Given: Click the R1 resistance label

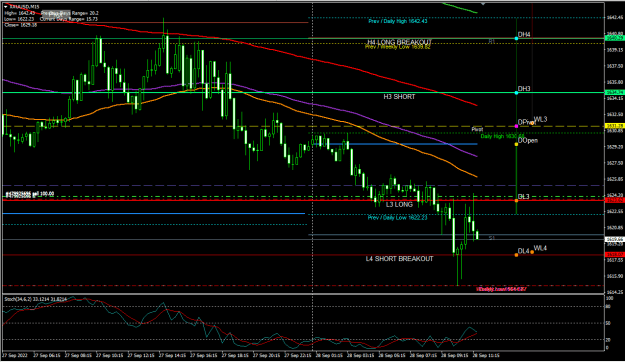Looking at the screenshot, I should (492, 41).
